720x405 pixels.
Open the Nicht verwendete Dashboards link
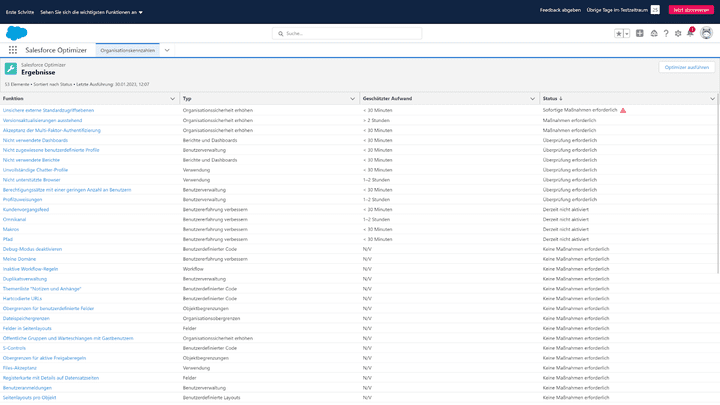[x=36, y=140]
